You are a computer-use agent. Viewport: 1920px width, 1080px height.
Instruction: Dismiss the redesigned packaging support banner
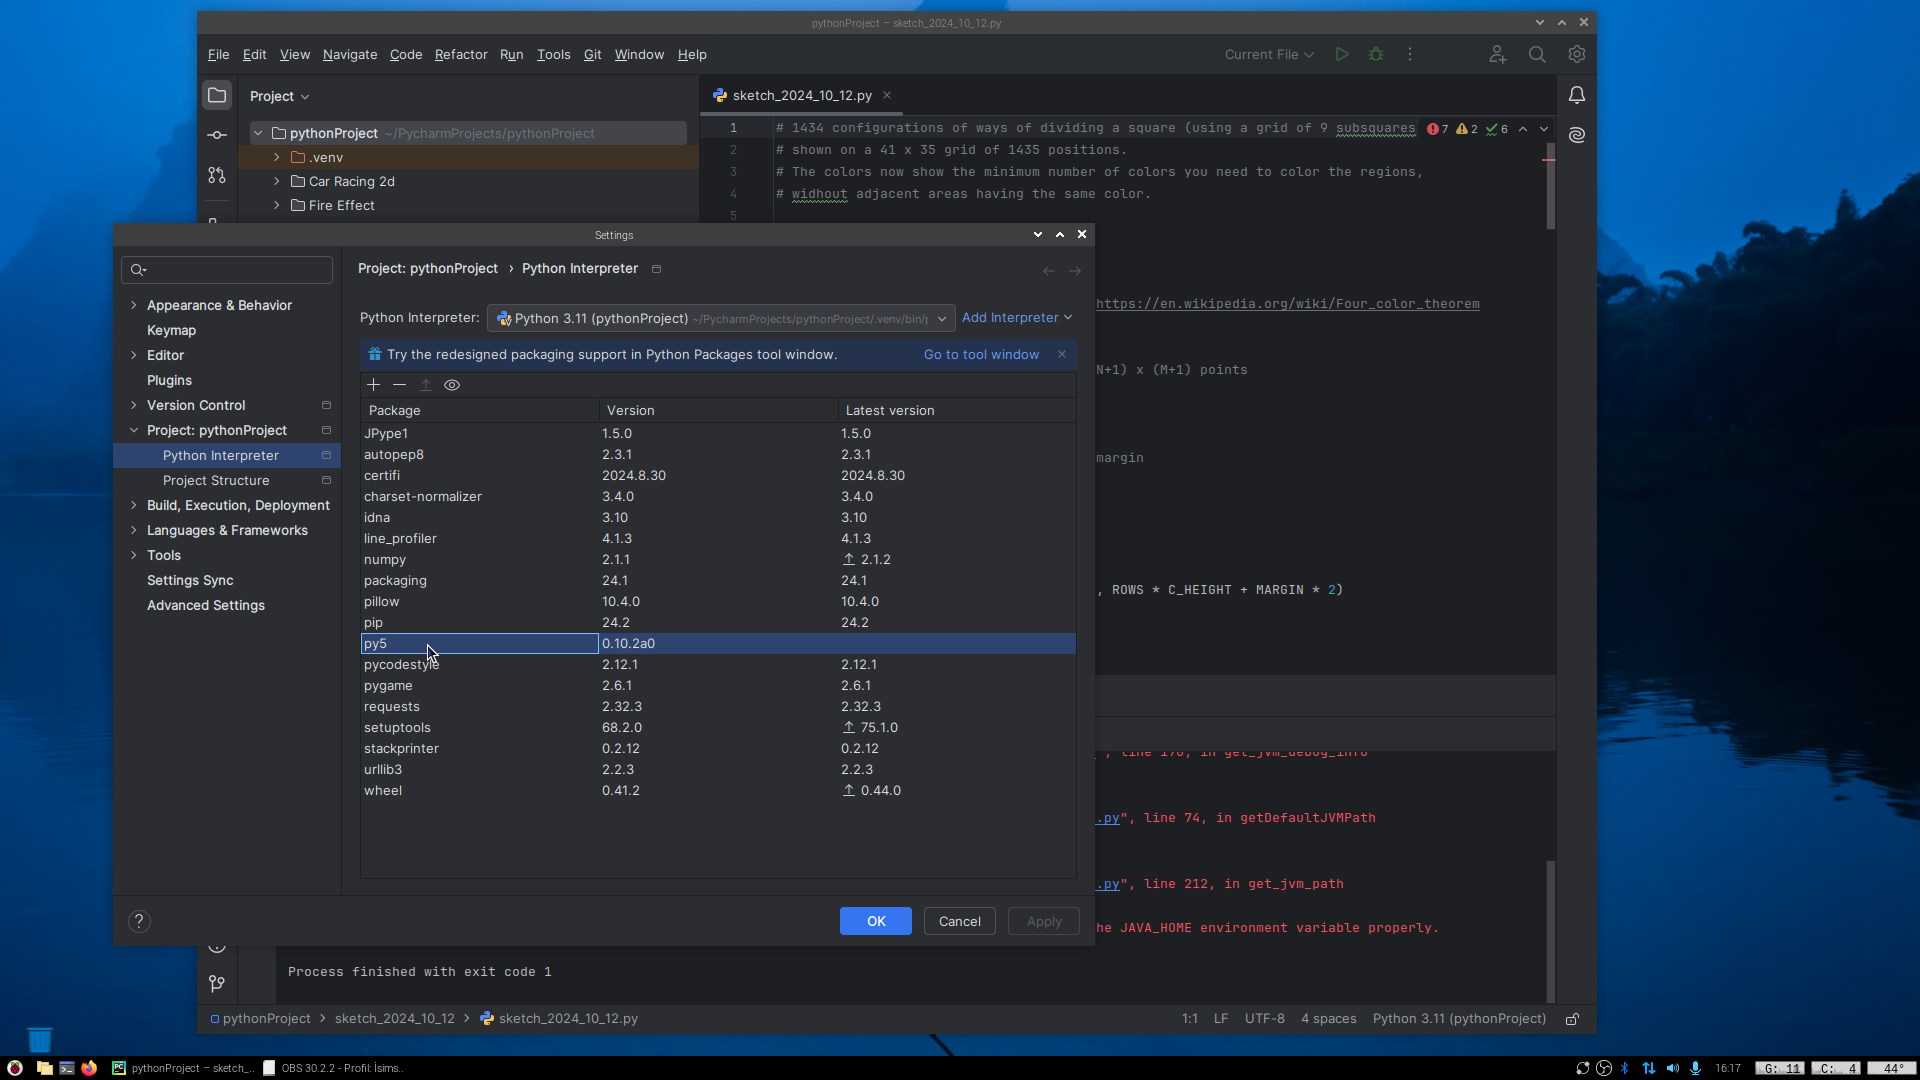(x=1062, y=355)
